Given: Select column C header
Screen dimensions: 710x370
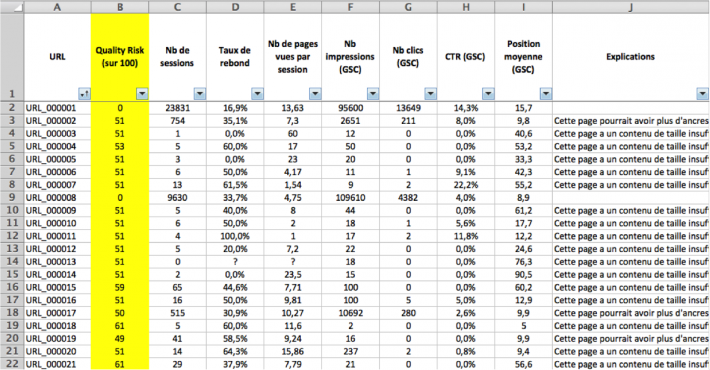Looking at the screenshot, I should click(178, 7).
